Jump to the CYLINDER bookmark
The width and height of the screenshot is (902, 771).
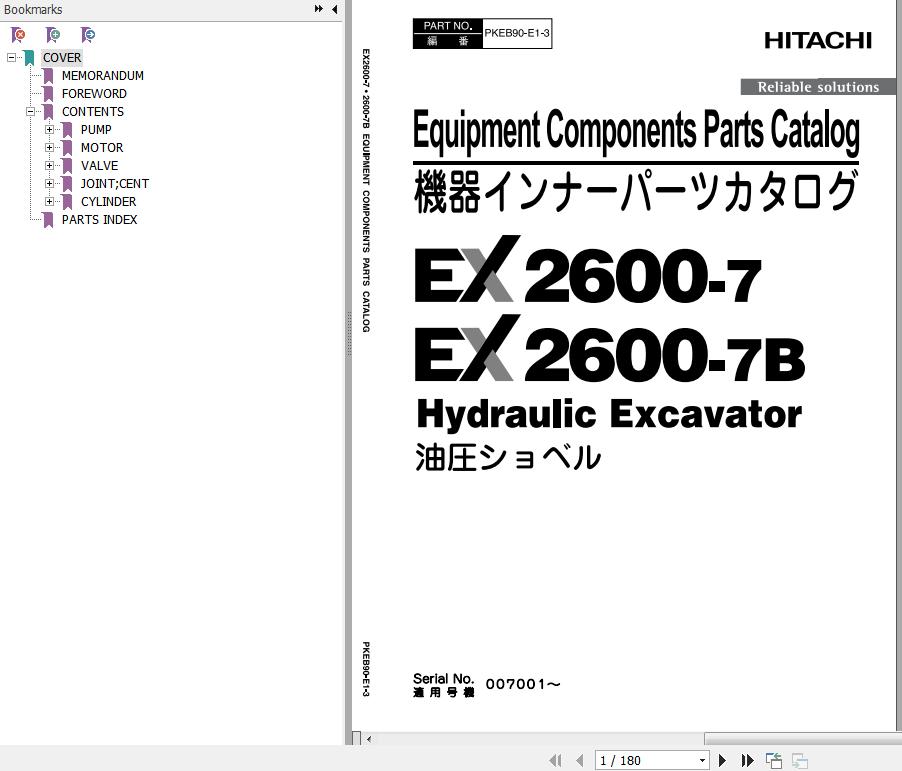[109, 201]
